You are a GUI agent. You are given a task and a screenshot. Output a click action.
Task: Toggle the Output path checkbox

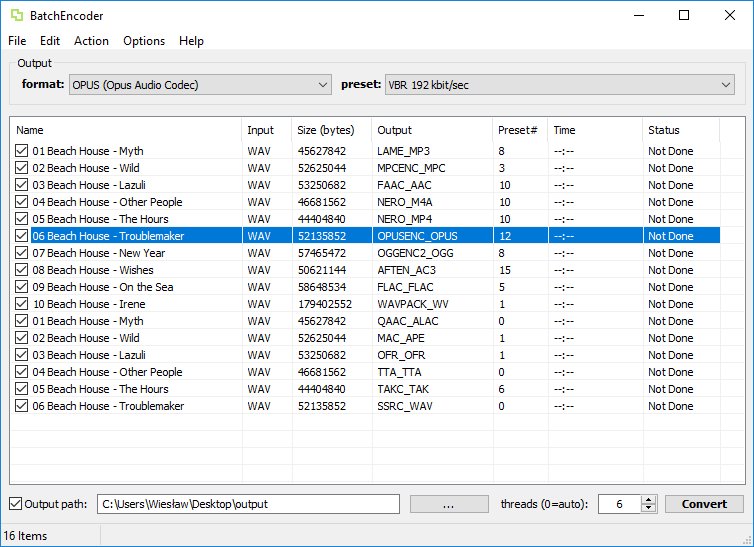point(15,504)
